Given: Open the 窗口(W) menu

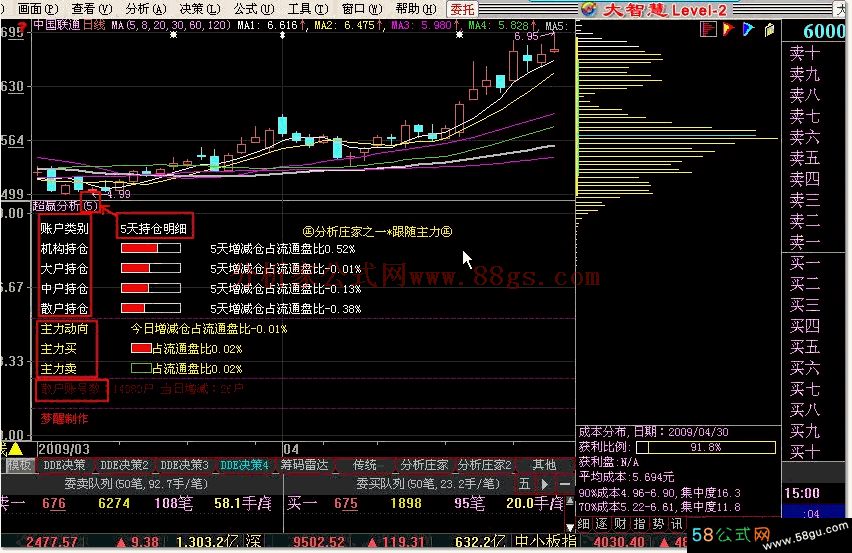Looking at the screenshot, I should click(x=361, y=9).
